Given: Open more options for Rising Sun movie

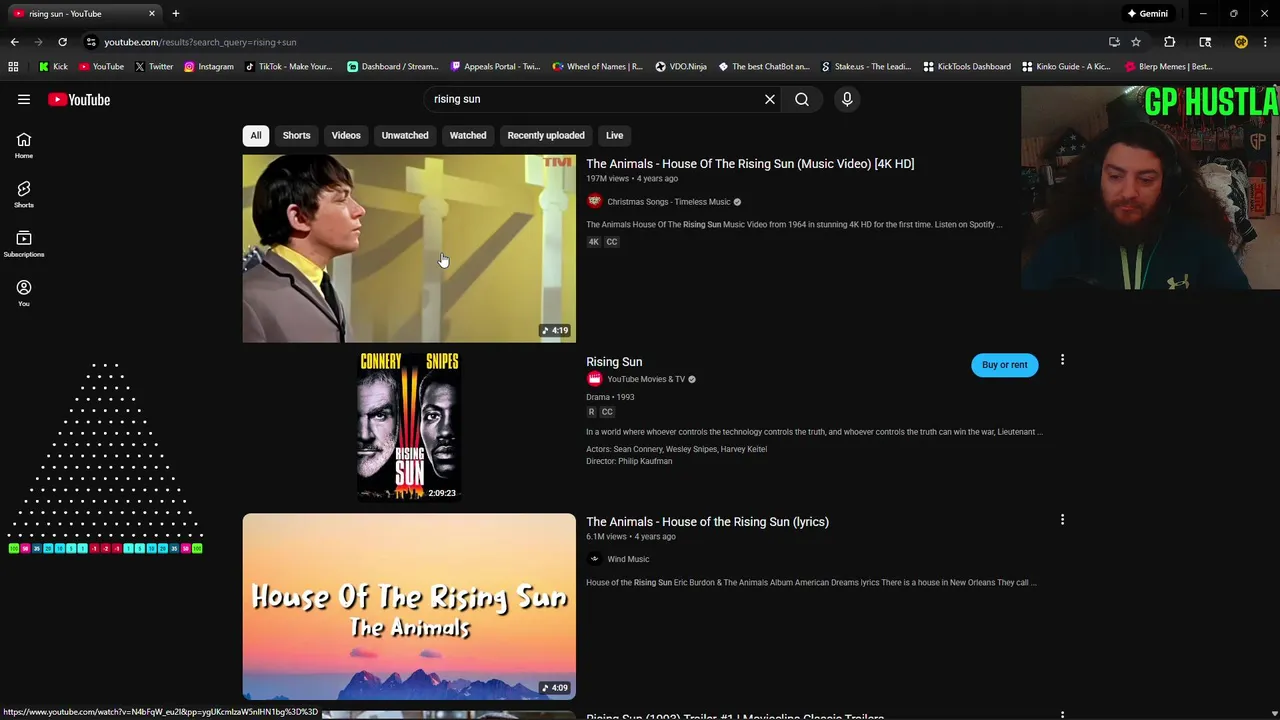Looking at the screenshot, I should (x=1062, y=360).
